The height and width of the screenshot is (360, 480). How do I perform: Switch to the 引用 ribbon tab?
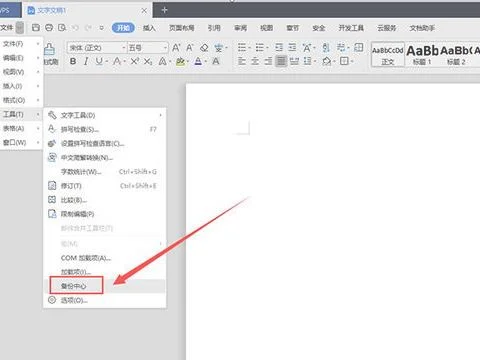point(214,28)
